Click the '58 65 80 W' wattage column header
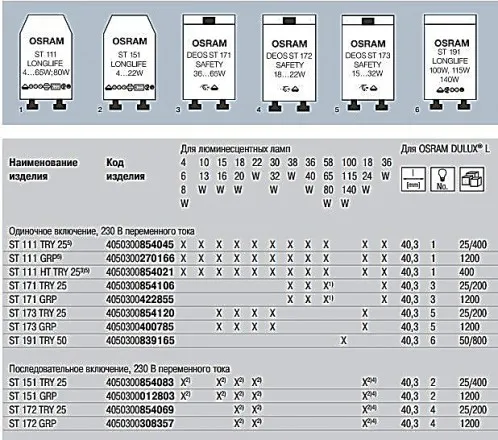498x440 pixels. click(328, 183)
